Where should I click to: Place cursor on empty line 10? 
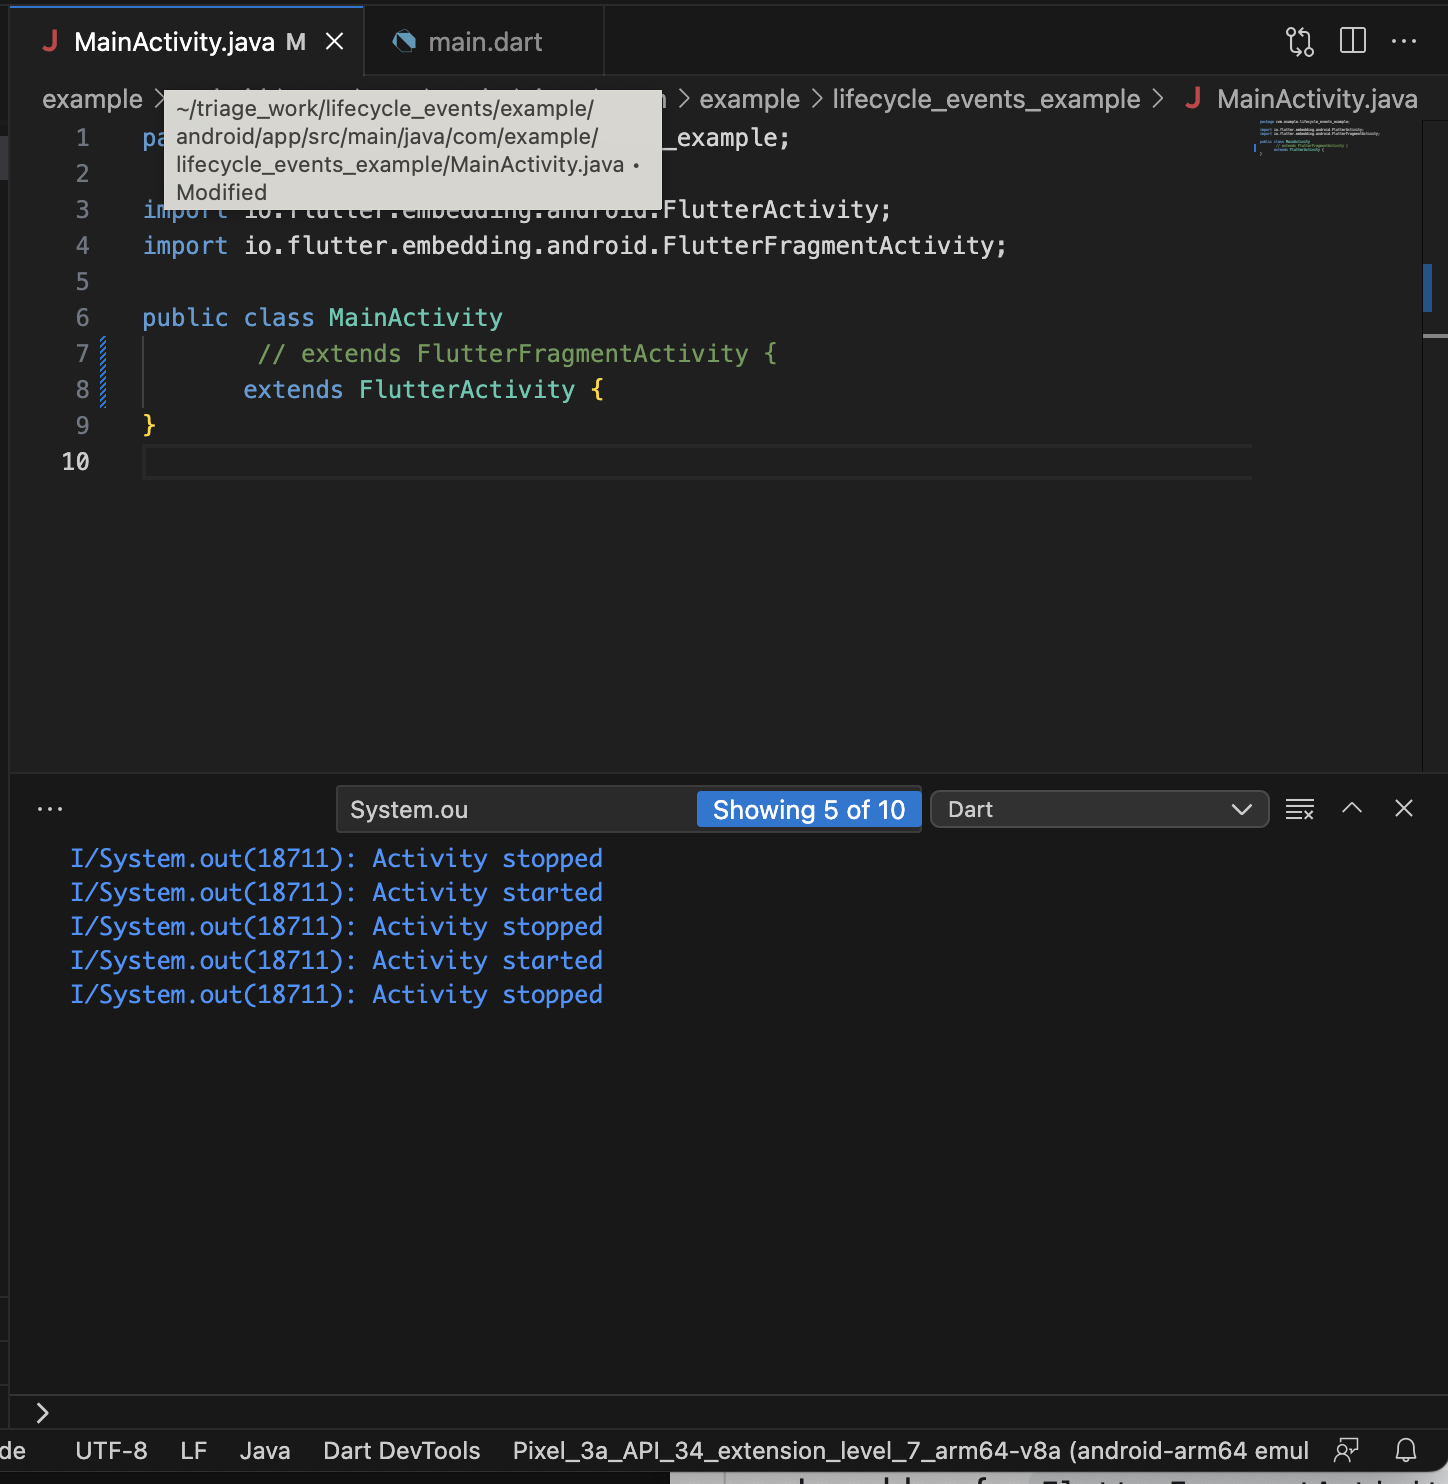pyautogui.click(x=697, y=462)
